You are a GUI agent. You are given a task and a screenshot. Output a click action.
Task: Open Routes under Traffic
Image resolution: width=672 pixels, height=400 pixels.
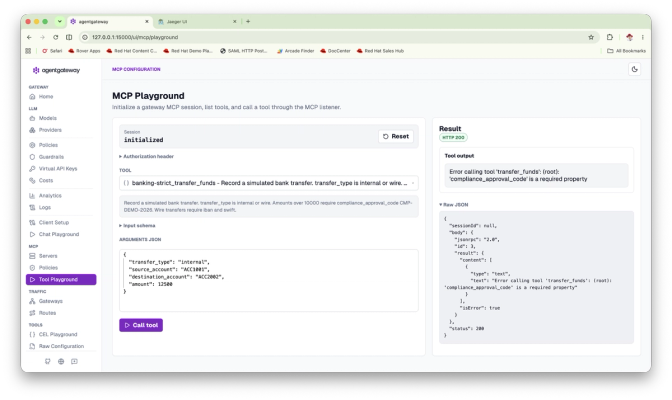[43, 313]
